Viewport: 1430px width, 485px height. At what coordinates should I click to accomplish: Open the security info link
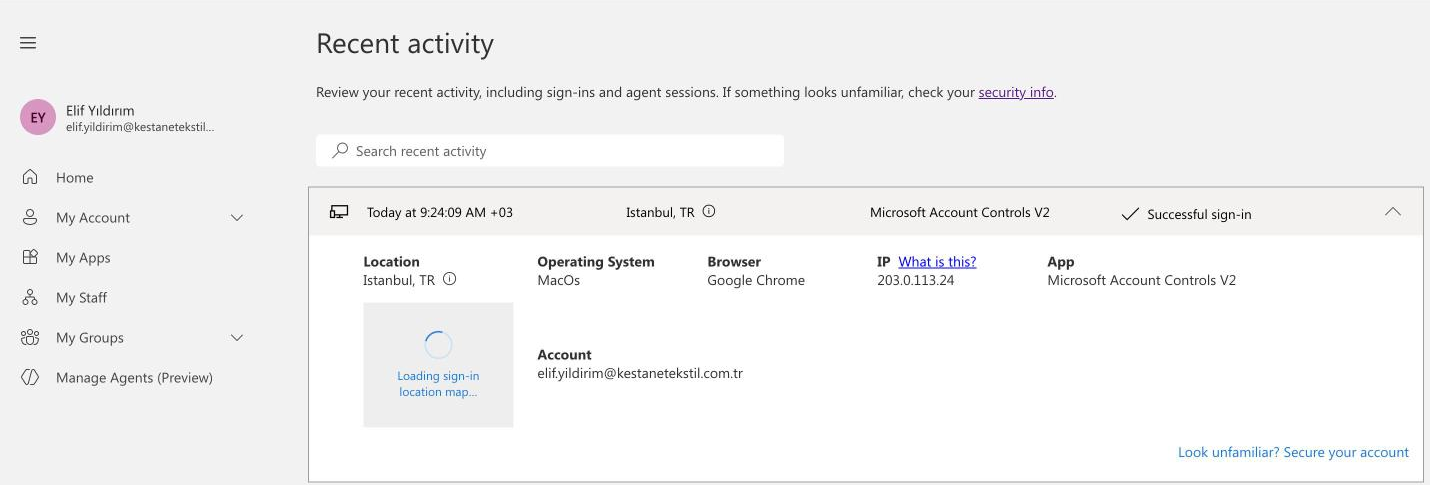[1016, 92]
